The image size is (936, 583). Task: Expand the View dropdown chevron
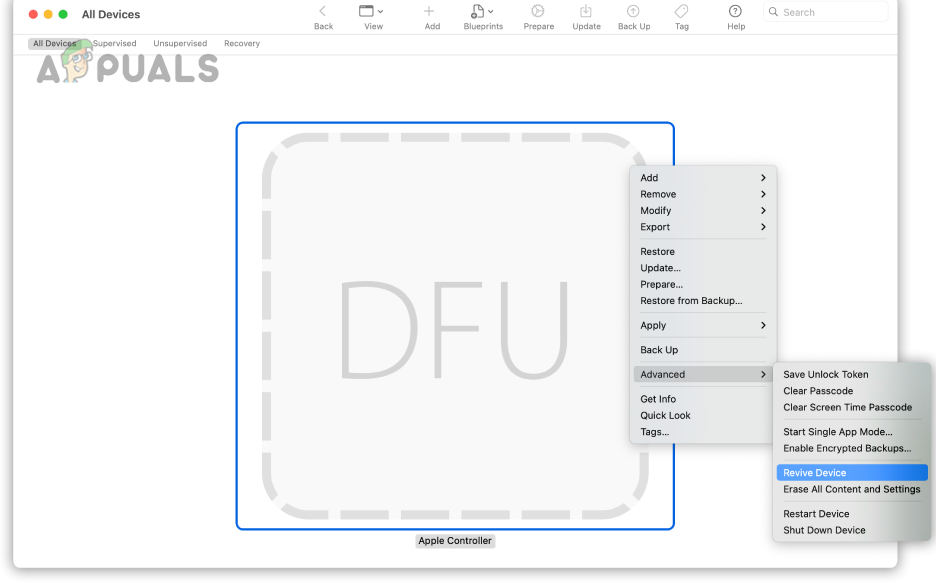tap(381, 11)
